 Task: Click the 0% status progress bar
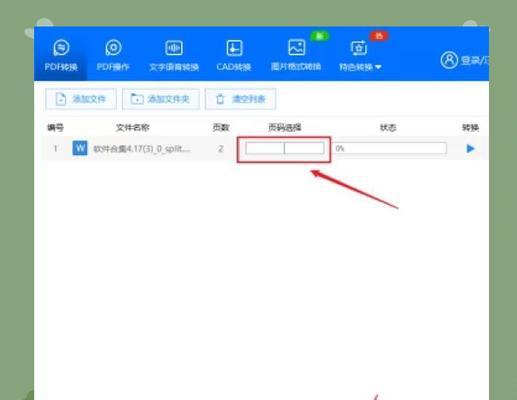click(x=390, y=148)
